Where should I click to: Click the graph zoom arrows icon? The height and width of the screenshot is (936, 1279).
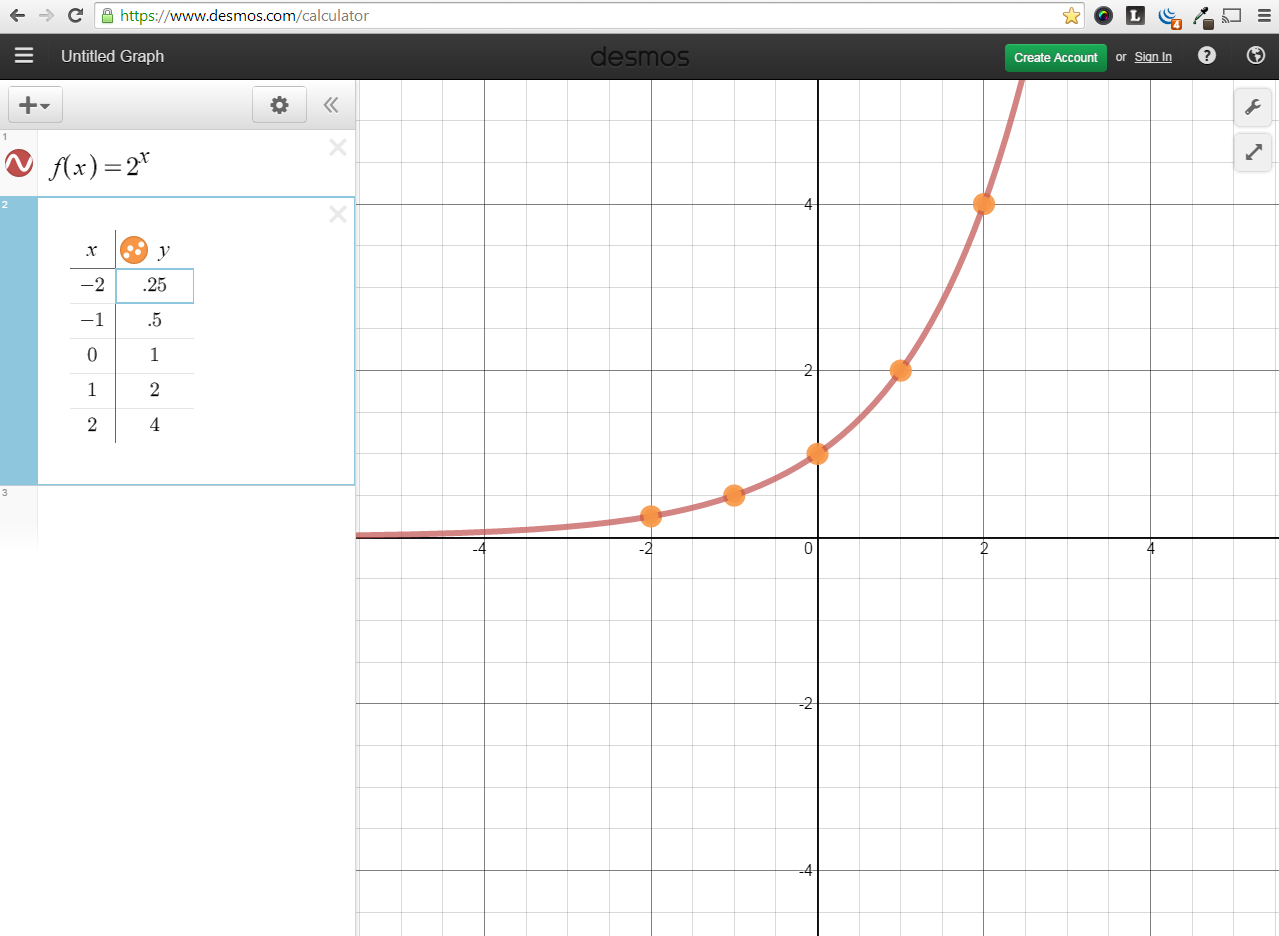[1252, 153]
